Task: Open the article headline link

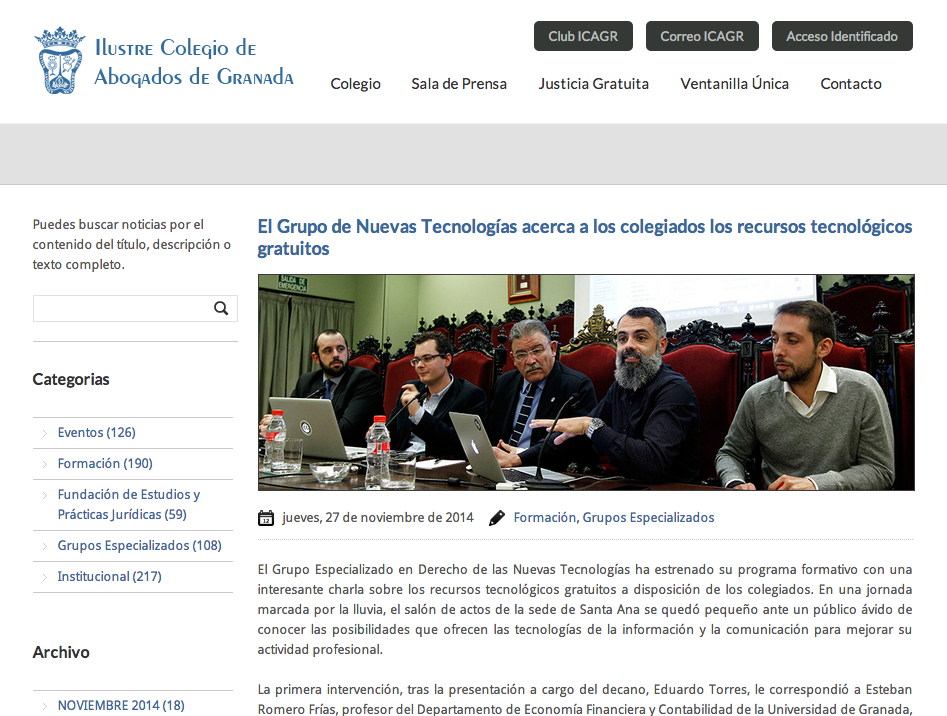Action: (x=585, y=237)
